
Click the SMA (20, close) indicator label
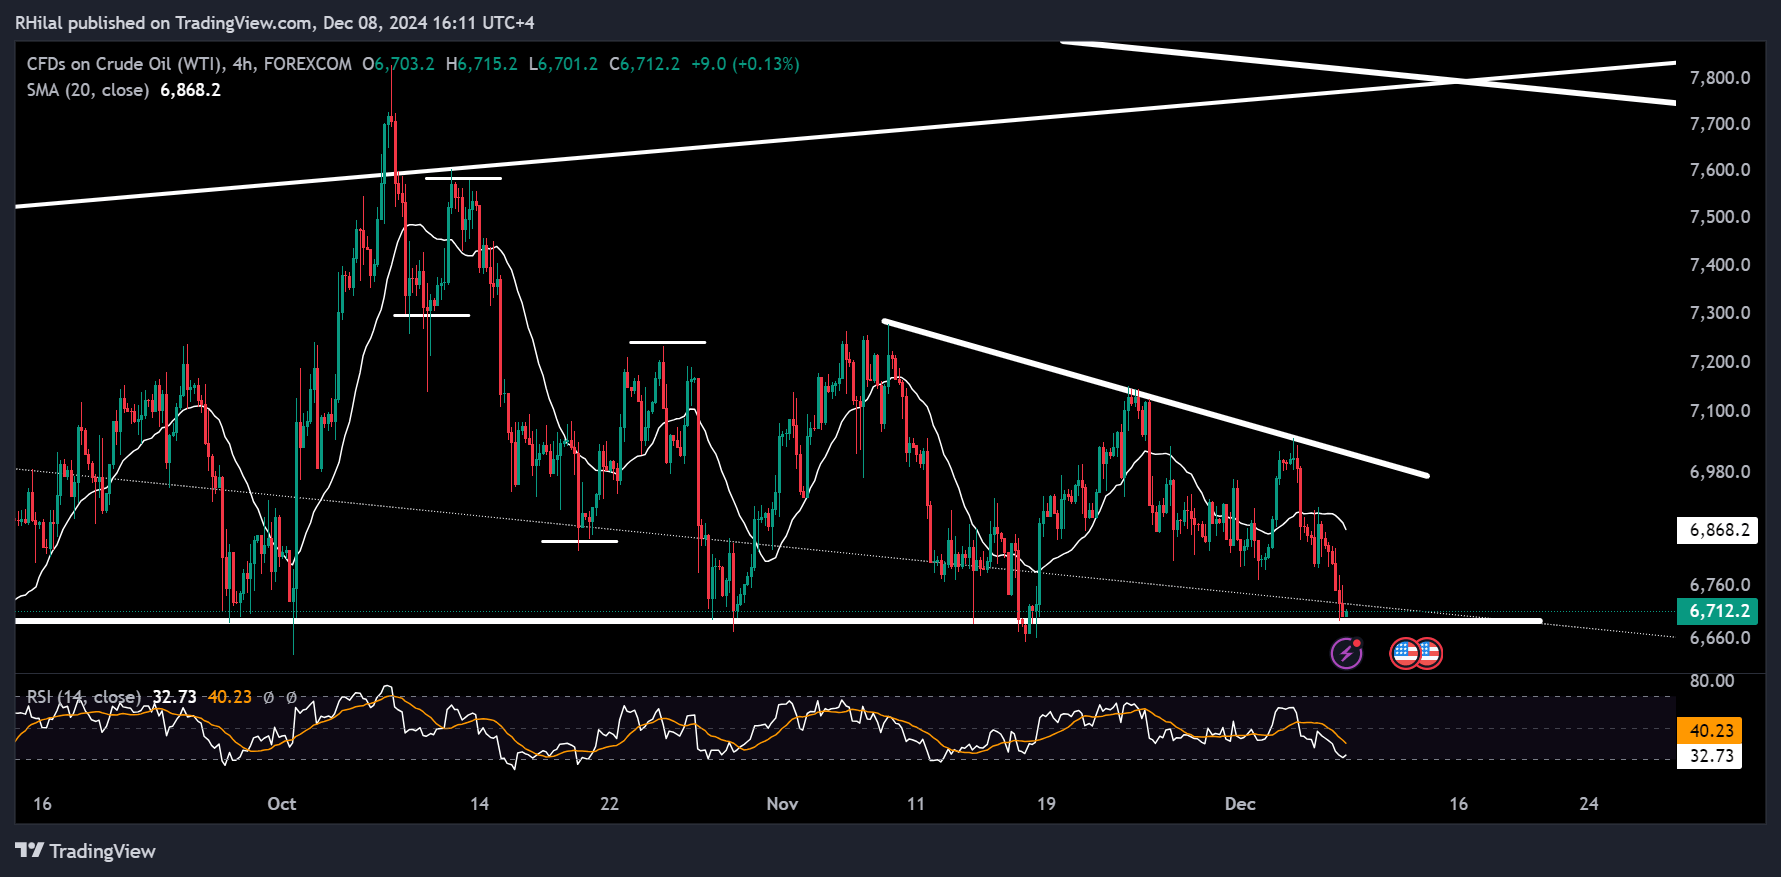click(x=88, y=90)
